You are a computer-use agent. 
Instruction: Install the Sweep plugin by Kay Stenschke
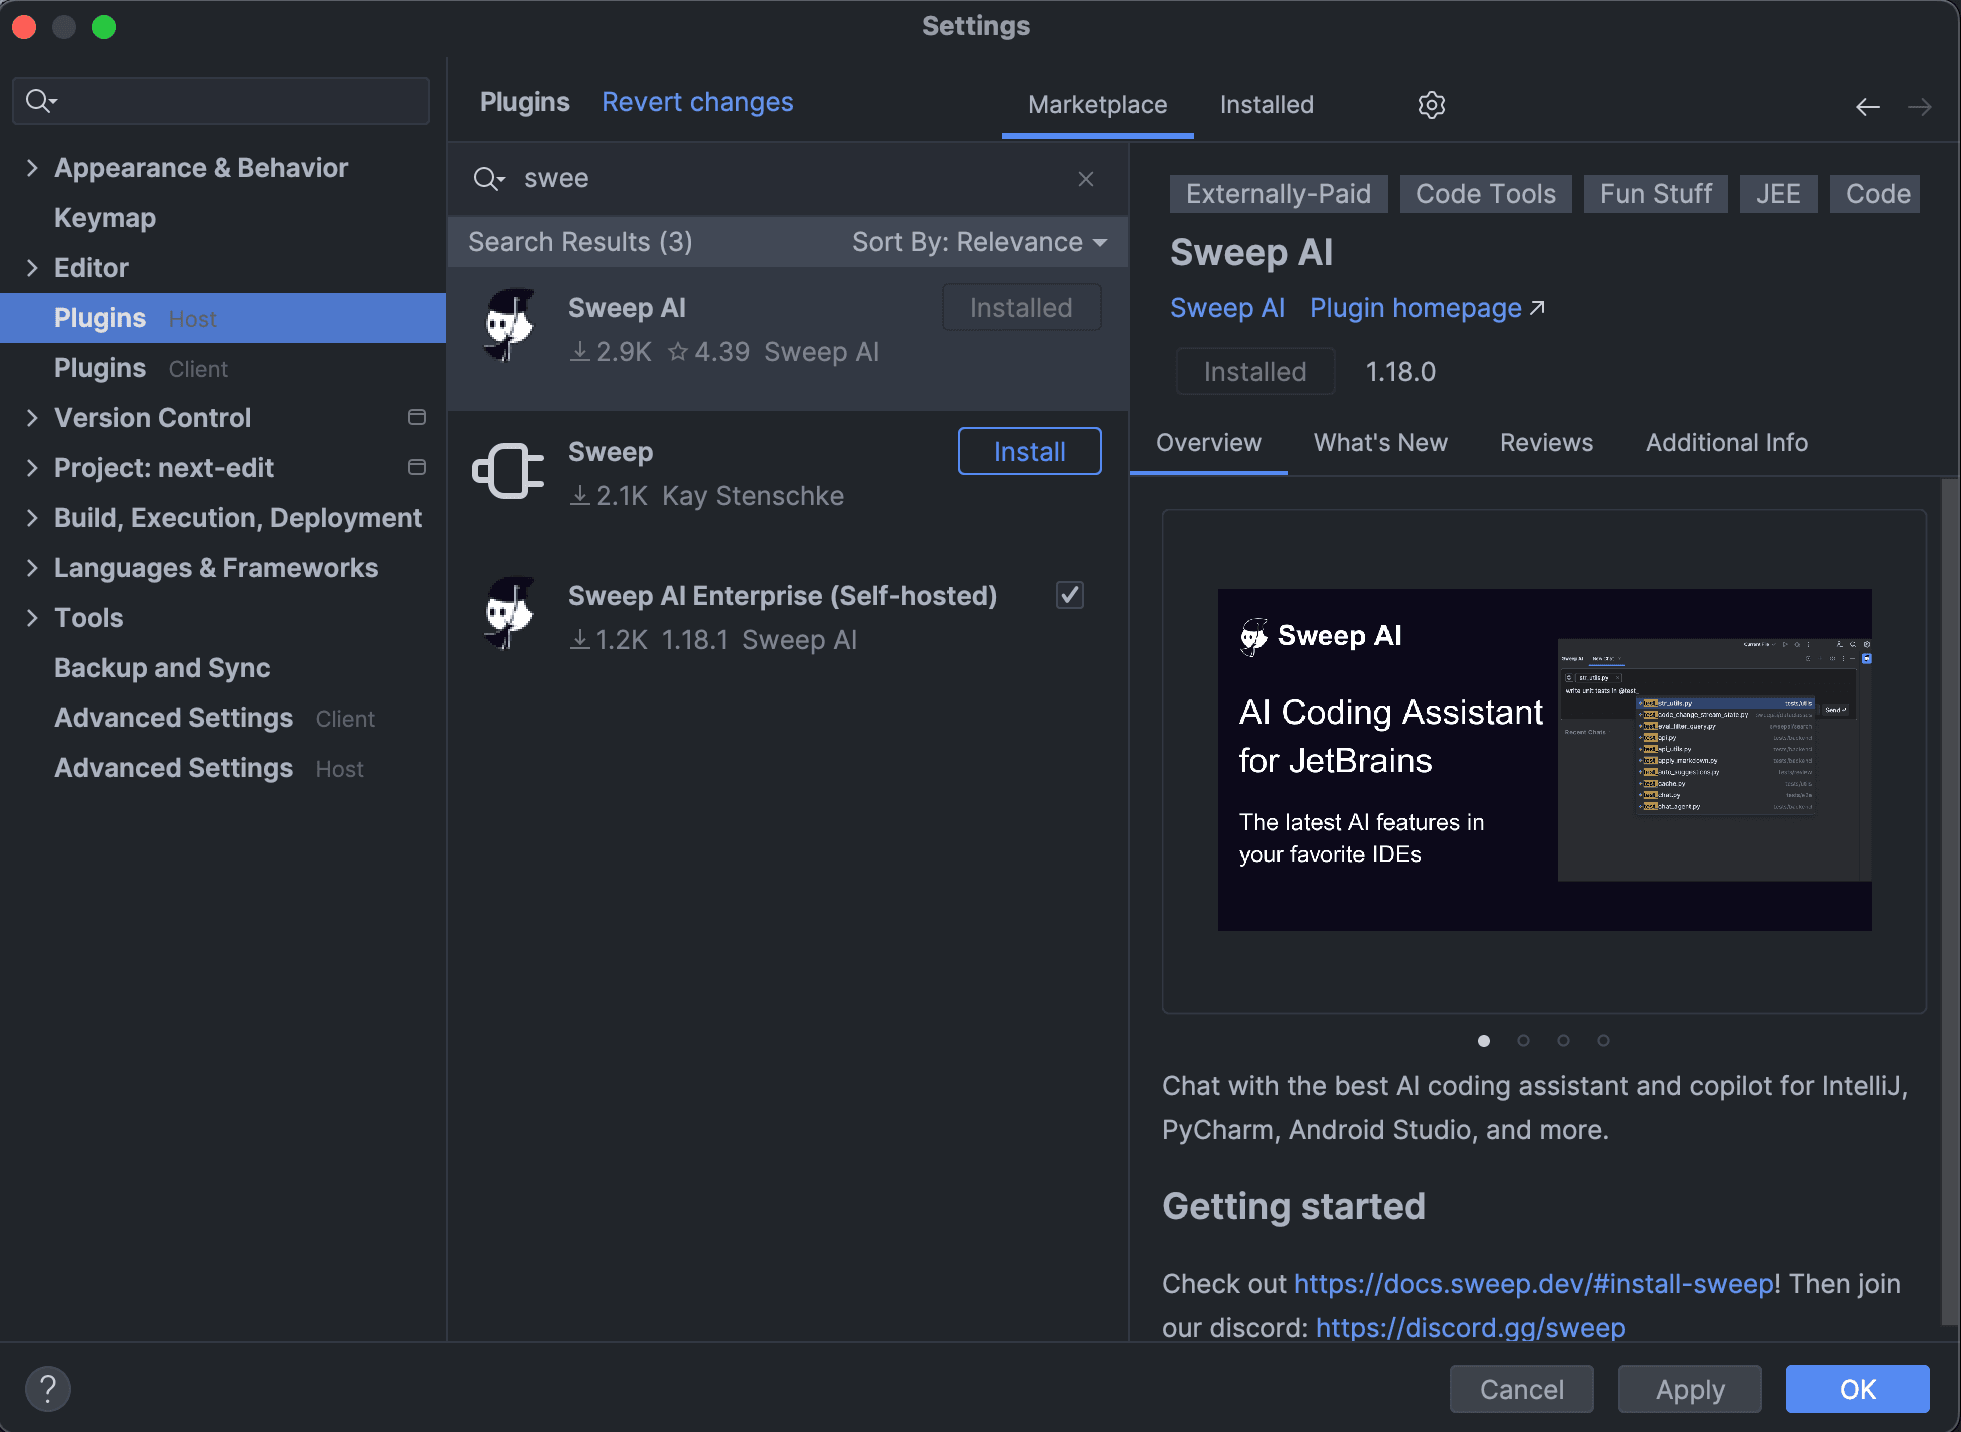point(1029,451)
